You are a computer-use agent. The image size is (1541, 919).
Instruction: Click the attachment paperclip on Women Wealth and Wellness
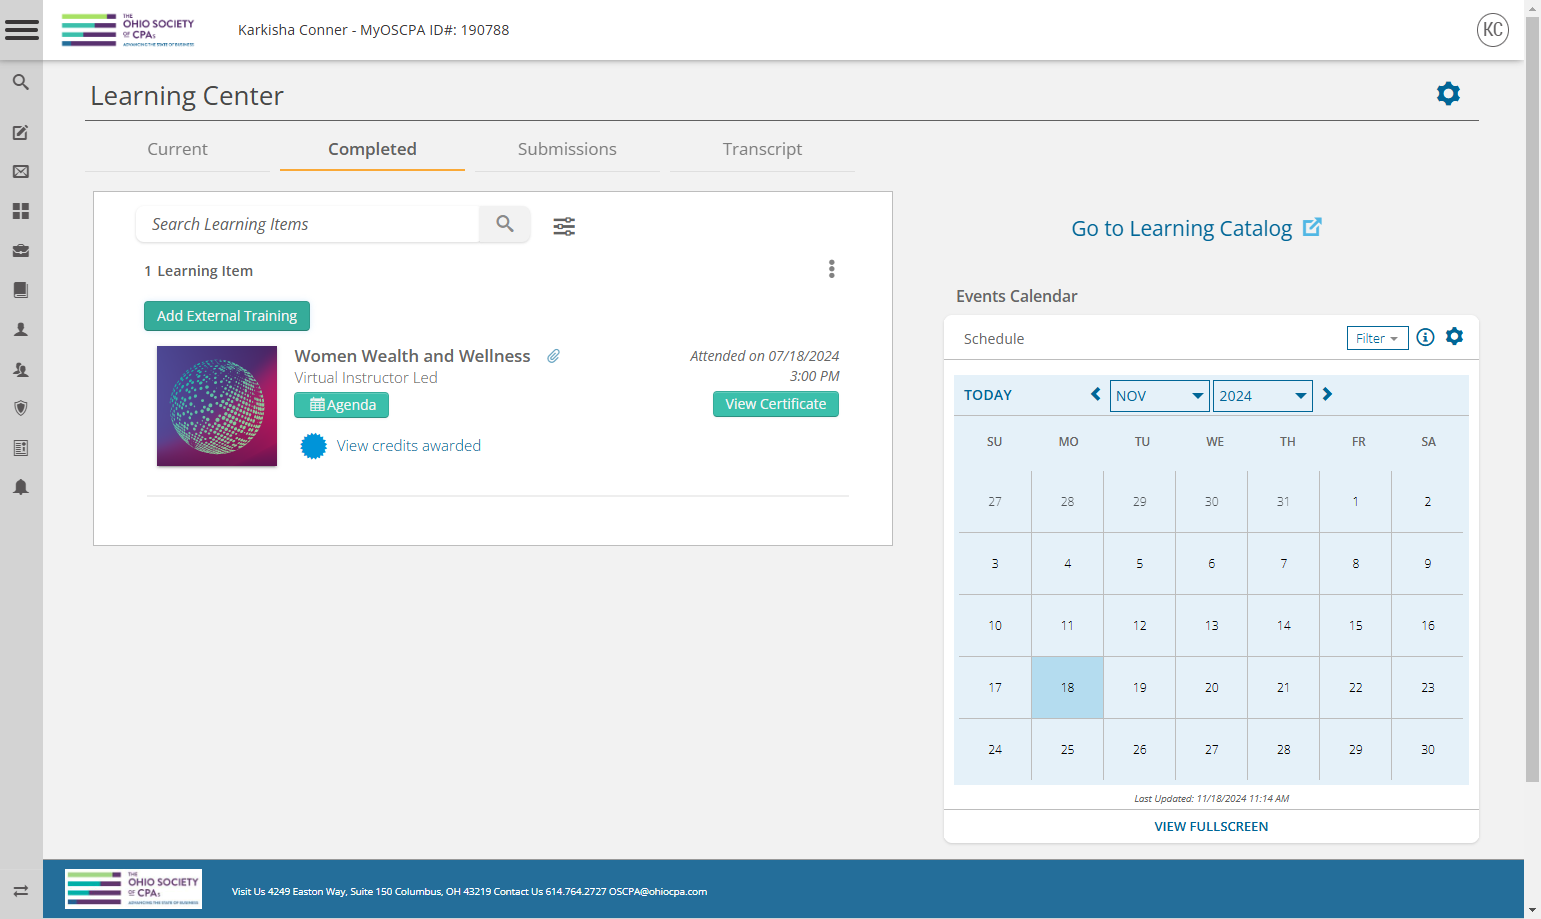click(553, 356)
